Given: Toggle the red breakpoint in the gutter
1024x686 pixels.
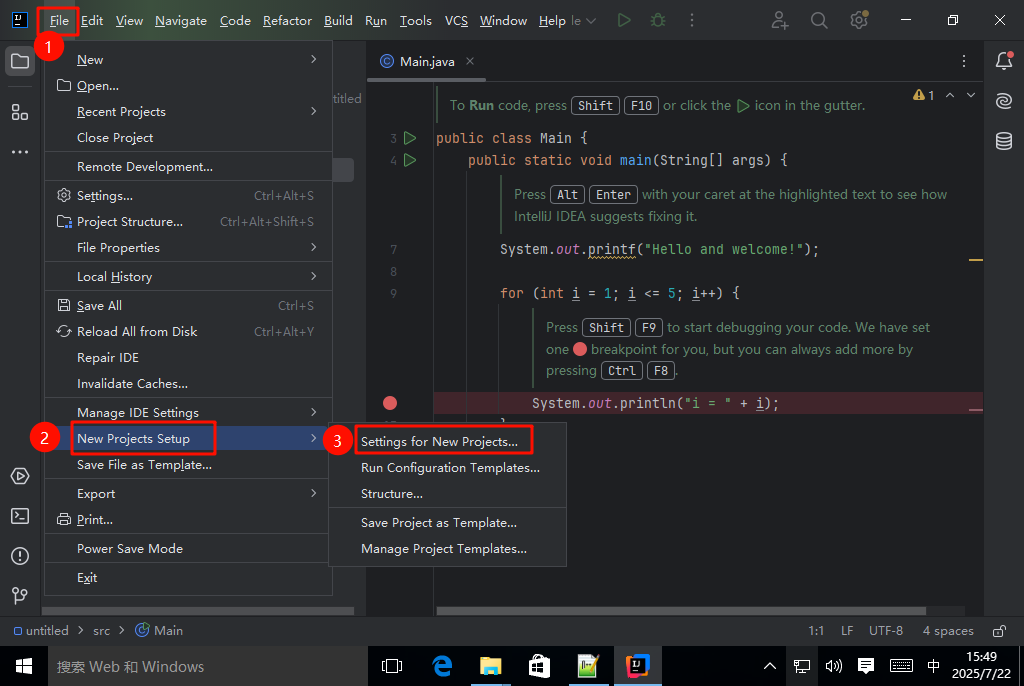Looking at the screenshot, I should [x=390, y=403].
